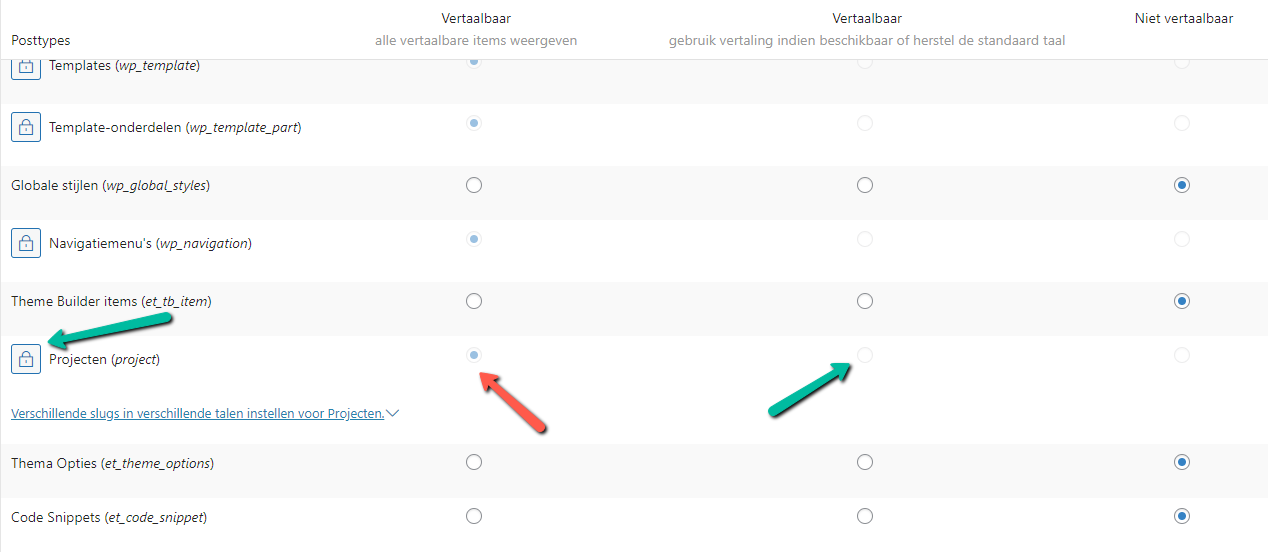Click lock icon beside Template-onderdelen
Image resolution: width=1268 pixels, height=552 pixels.
26,127
